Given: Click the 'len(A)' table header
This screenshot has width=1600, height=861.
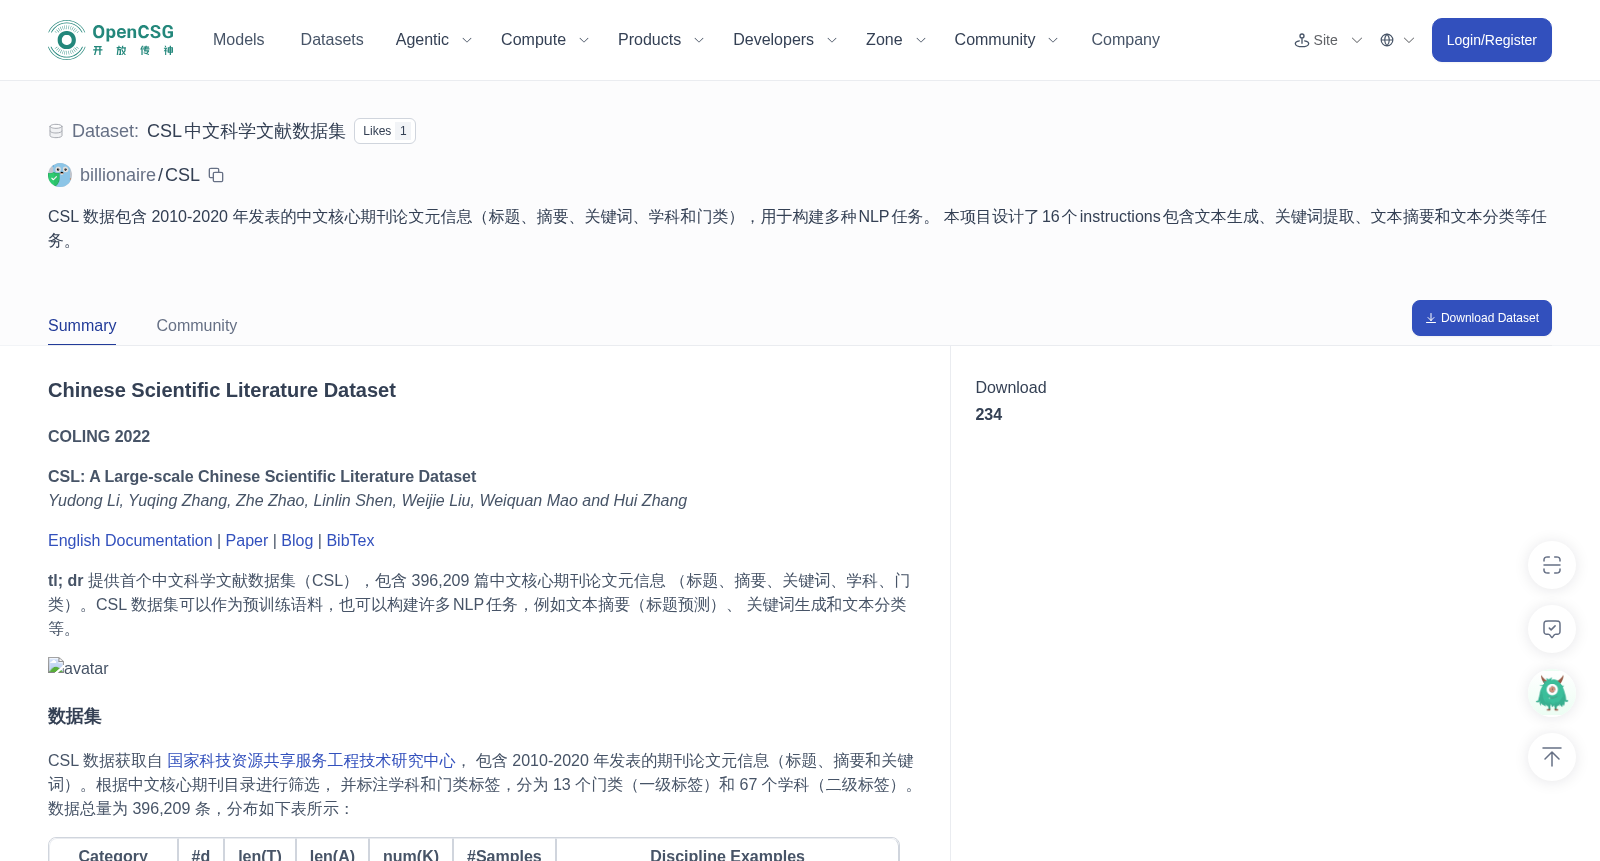Looking at the screenshot, I should click(332, 854).
